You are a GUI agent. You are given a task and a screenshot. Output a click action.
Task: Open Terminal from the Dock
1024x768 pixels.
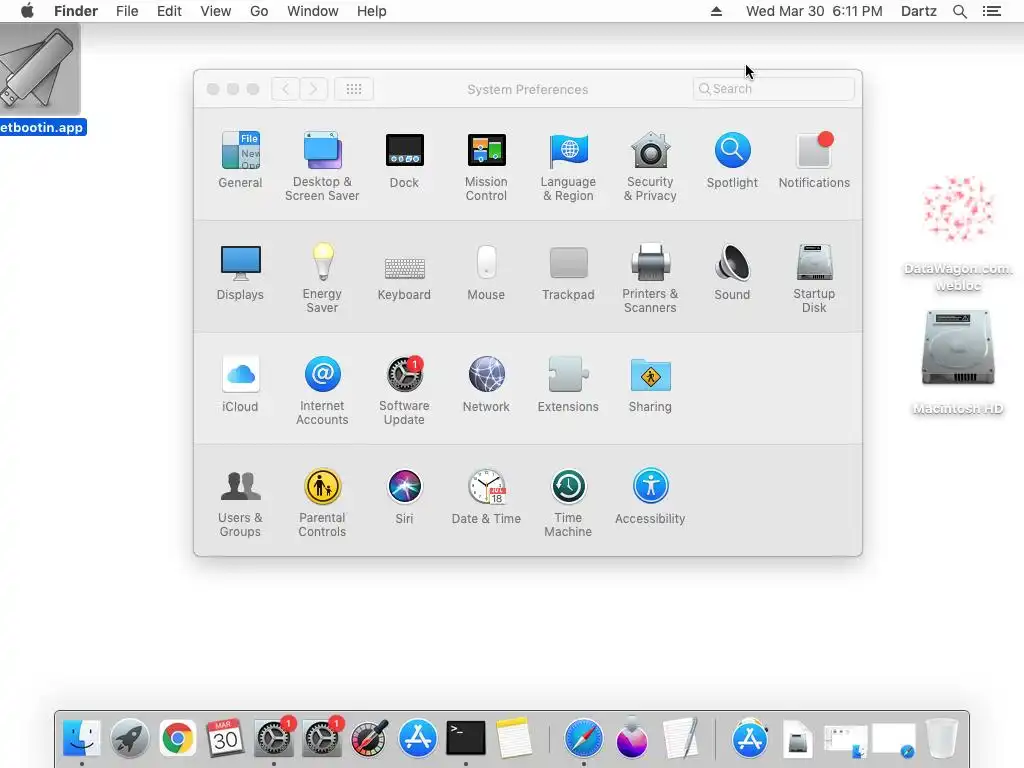click(x=466, y=739)
